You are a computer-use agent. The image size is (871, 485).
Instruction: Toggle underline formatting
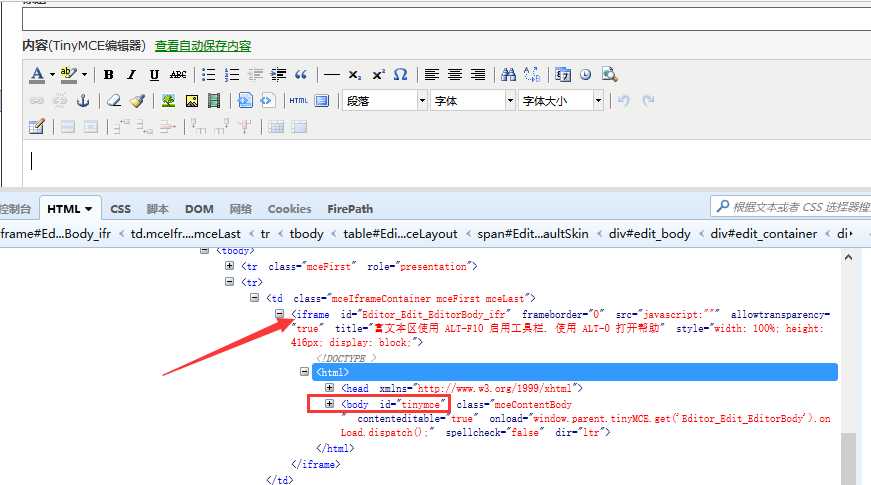click(154, 75)
